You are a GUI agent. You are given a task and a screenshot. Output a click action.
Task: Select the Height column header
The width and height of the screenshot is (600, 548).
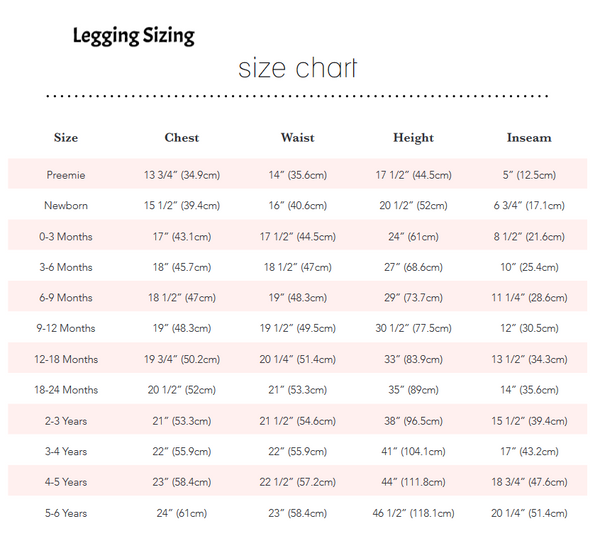click(x=413, y=138)
